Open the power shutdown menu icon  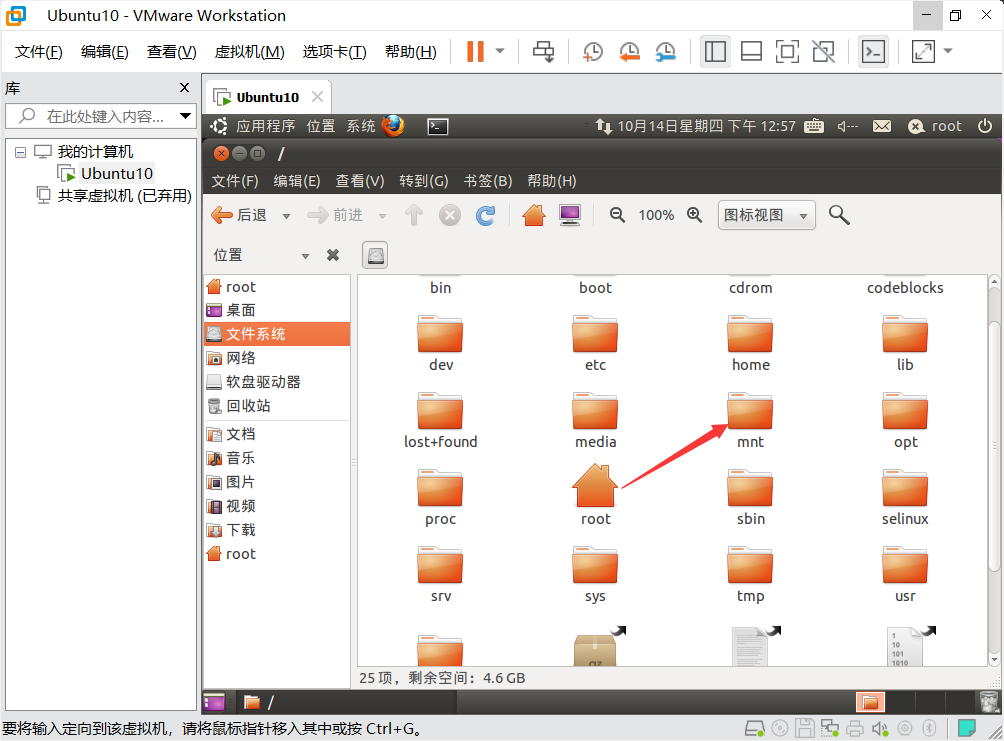pyautogui.click(x=985, y=126)
